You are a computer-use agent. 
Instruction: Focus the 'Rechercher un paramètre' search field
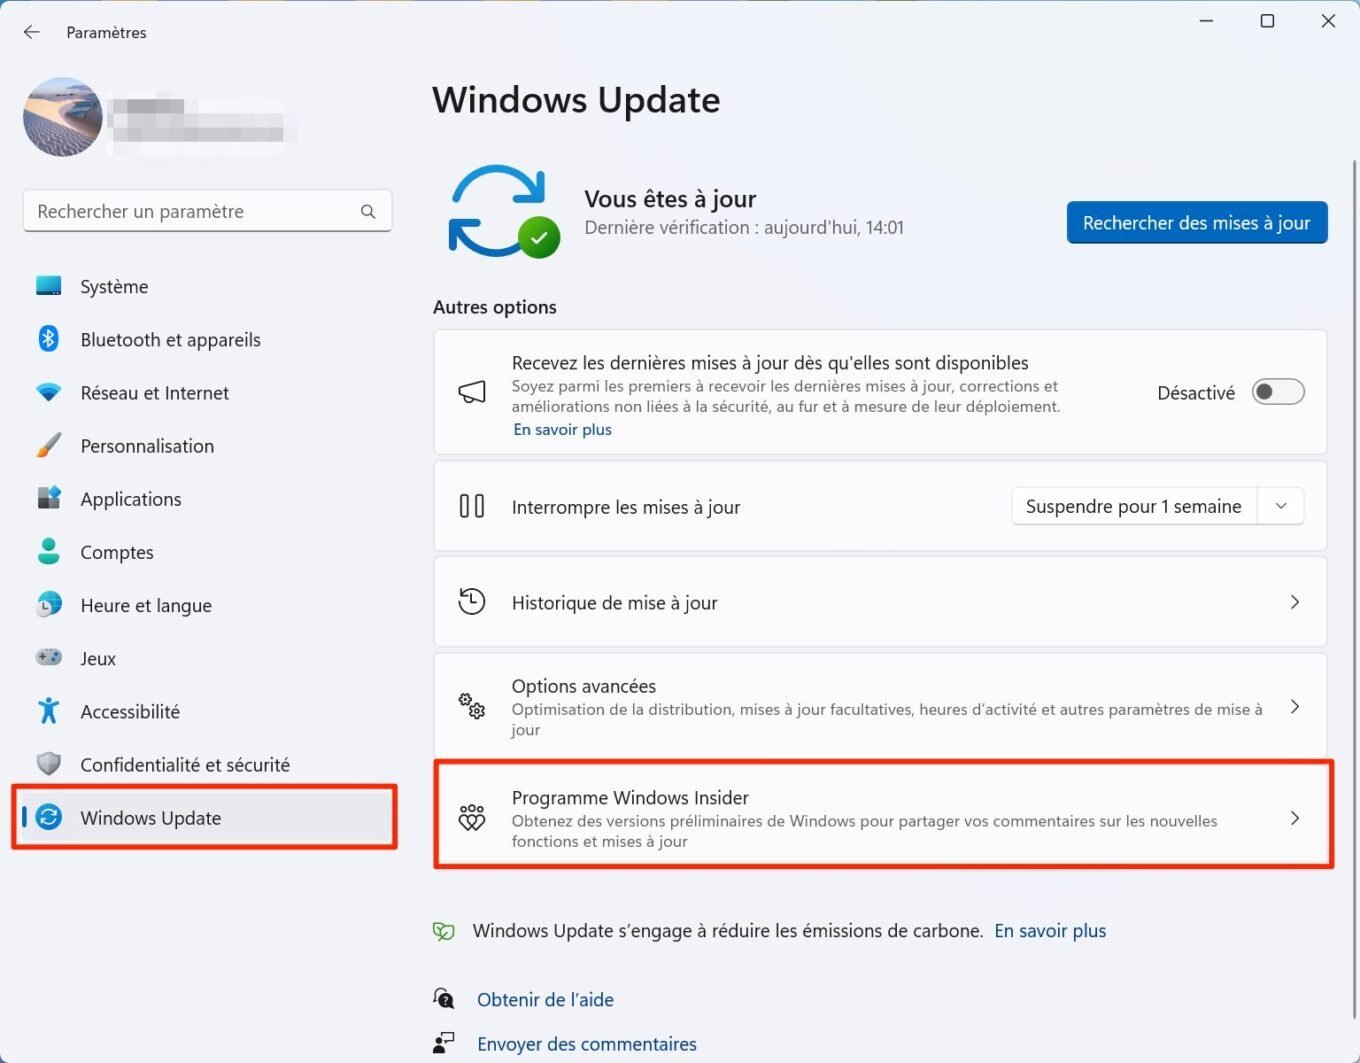(x=207, y=211)
